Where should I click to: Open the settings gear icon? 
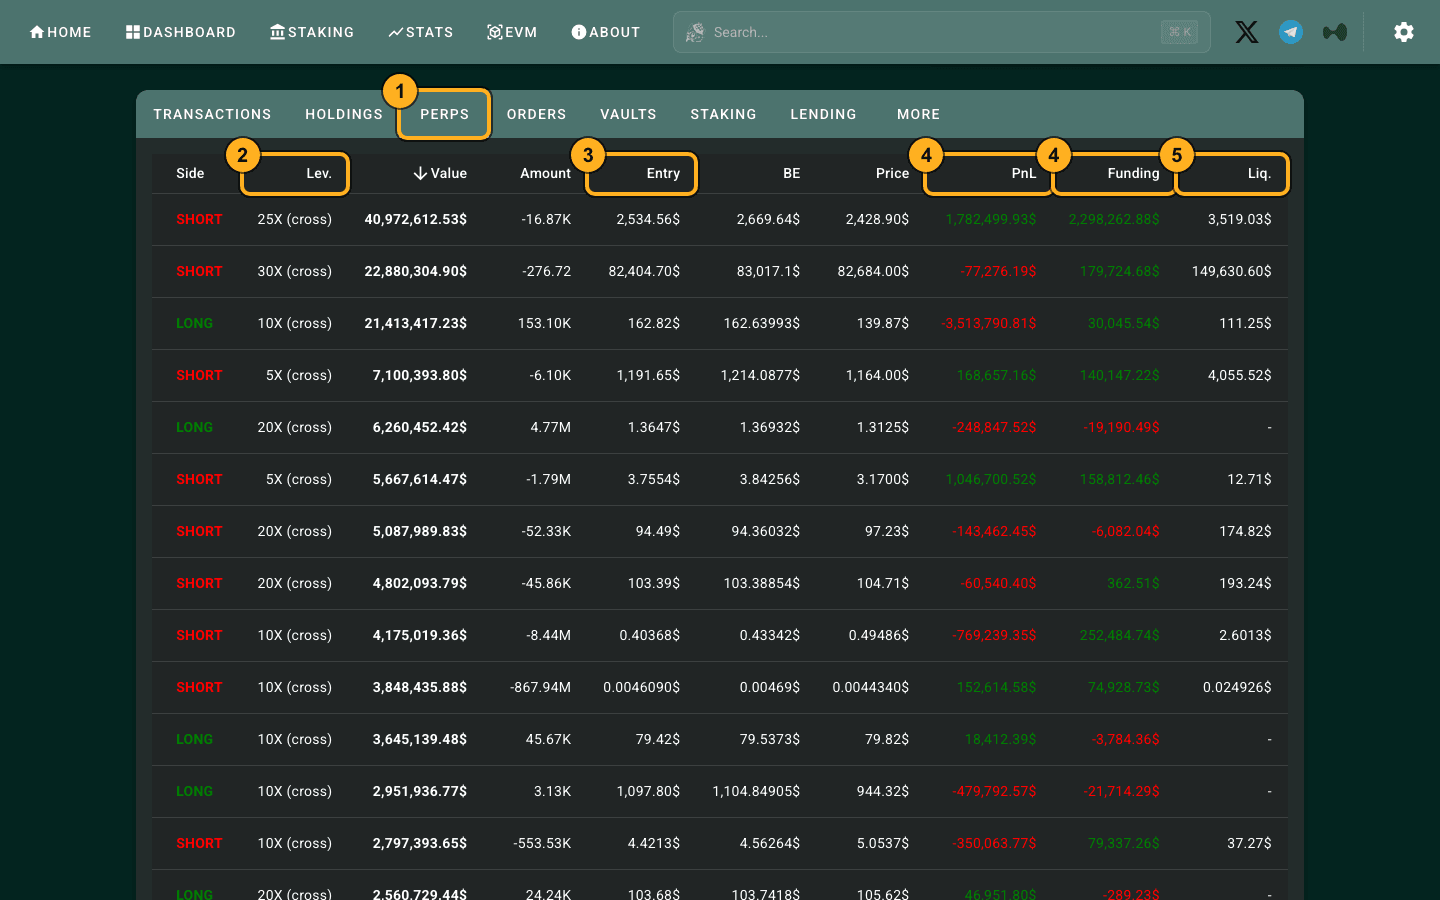[1404, 32]
